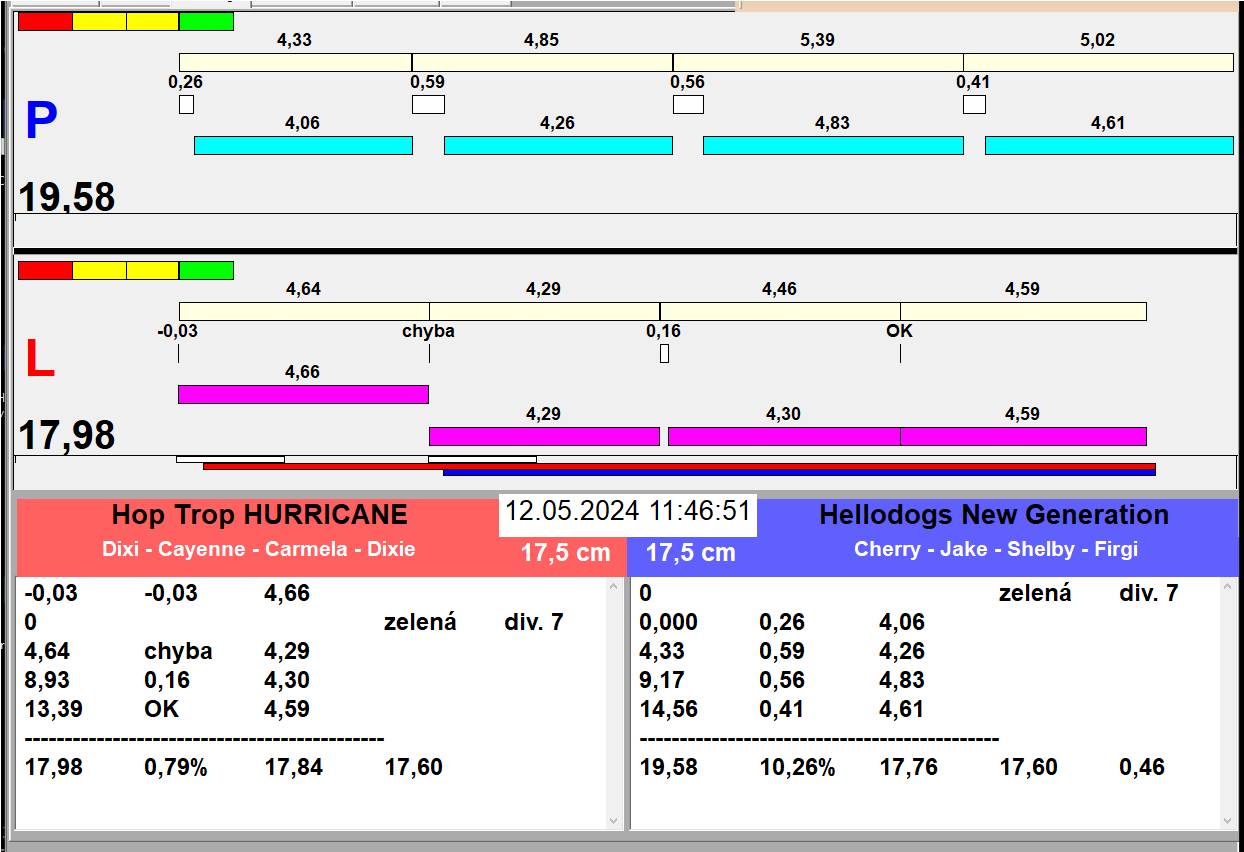Click the large blue P lane letter

click(x=41, y=121)
